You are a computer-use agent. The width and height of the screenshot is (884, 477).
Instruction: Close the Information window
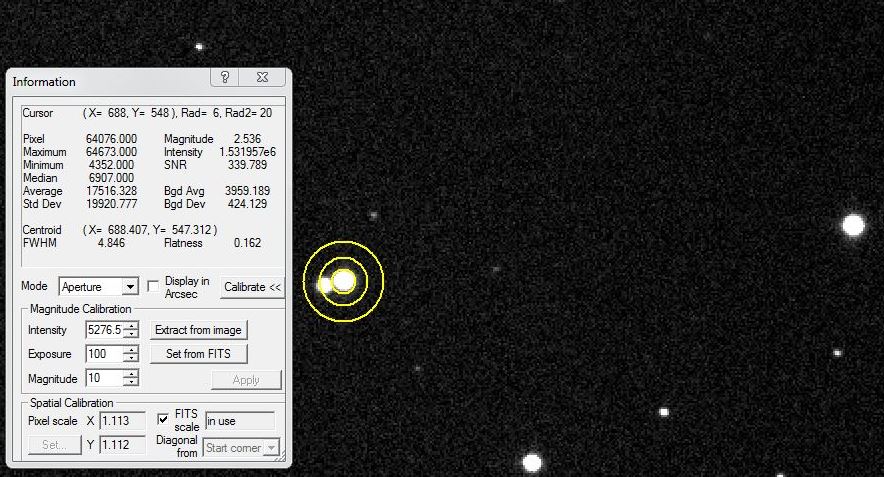260,78
